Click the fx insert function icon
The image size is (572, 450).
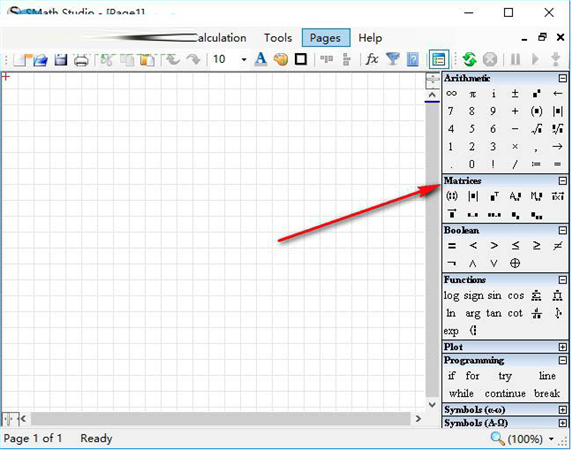[372, 59]
